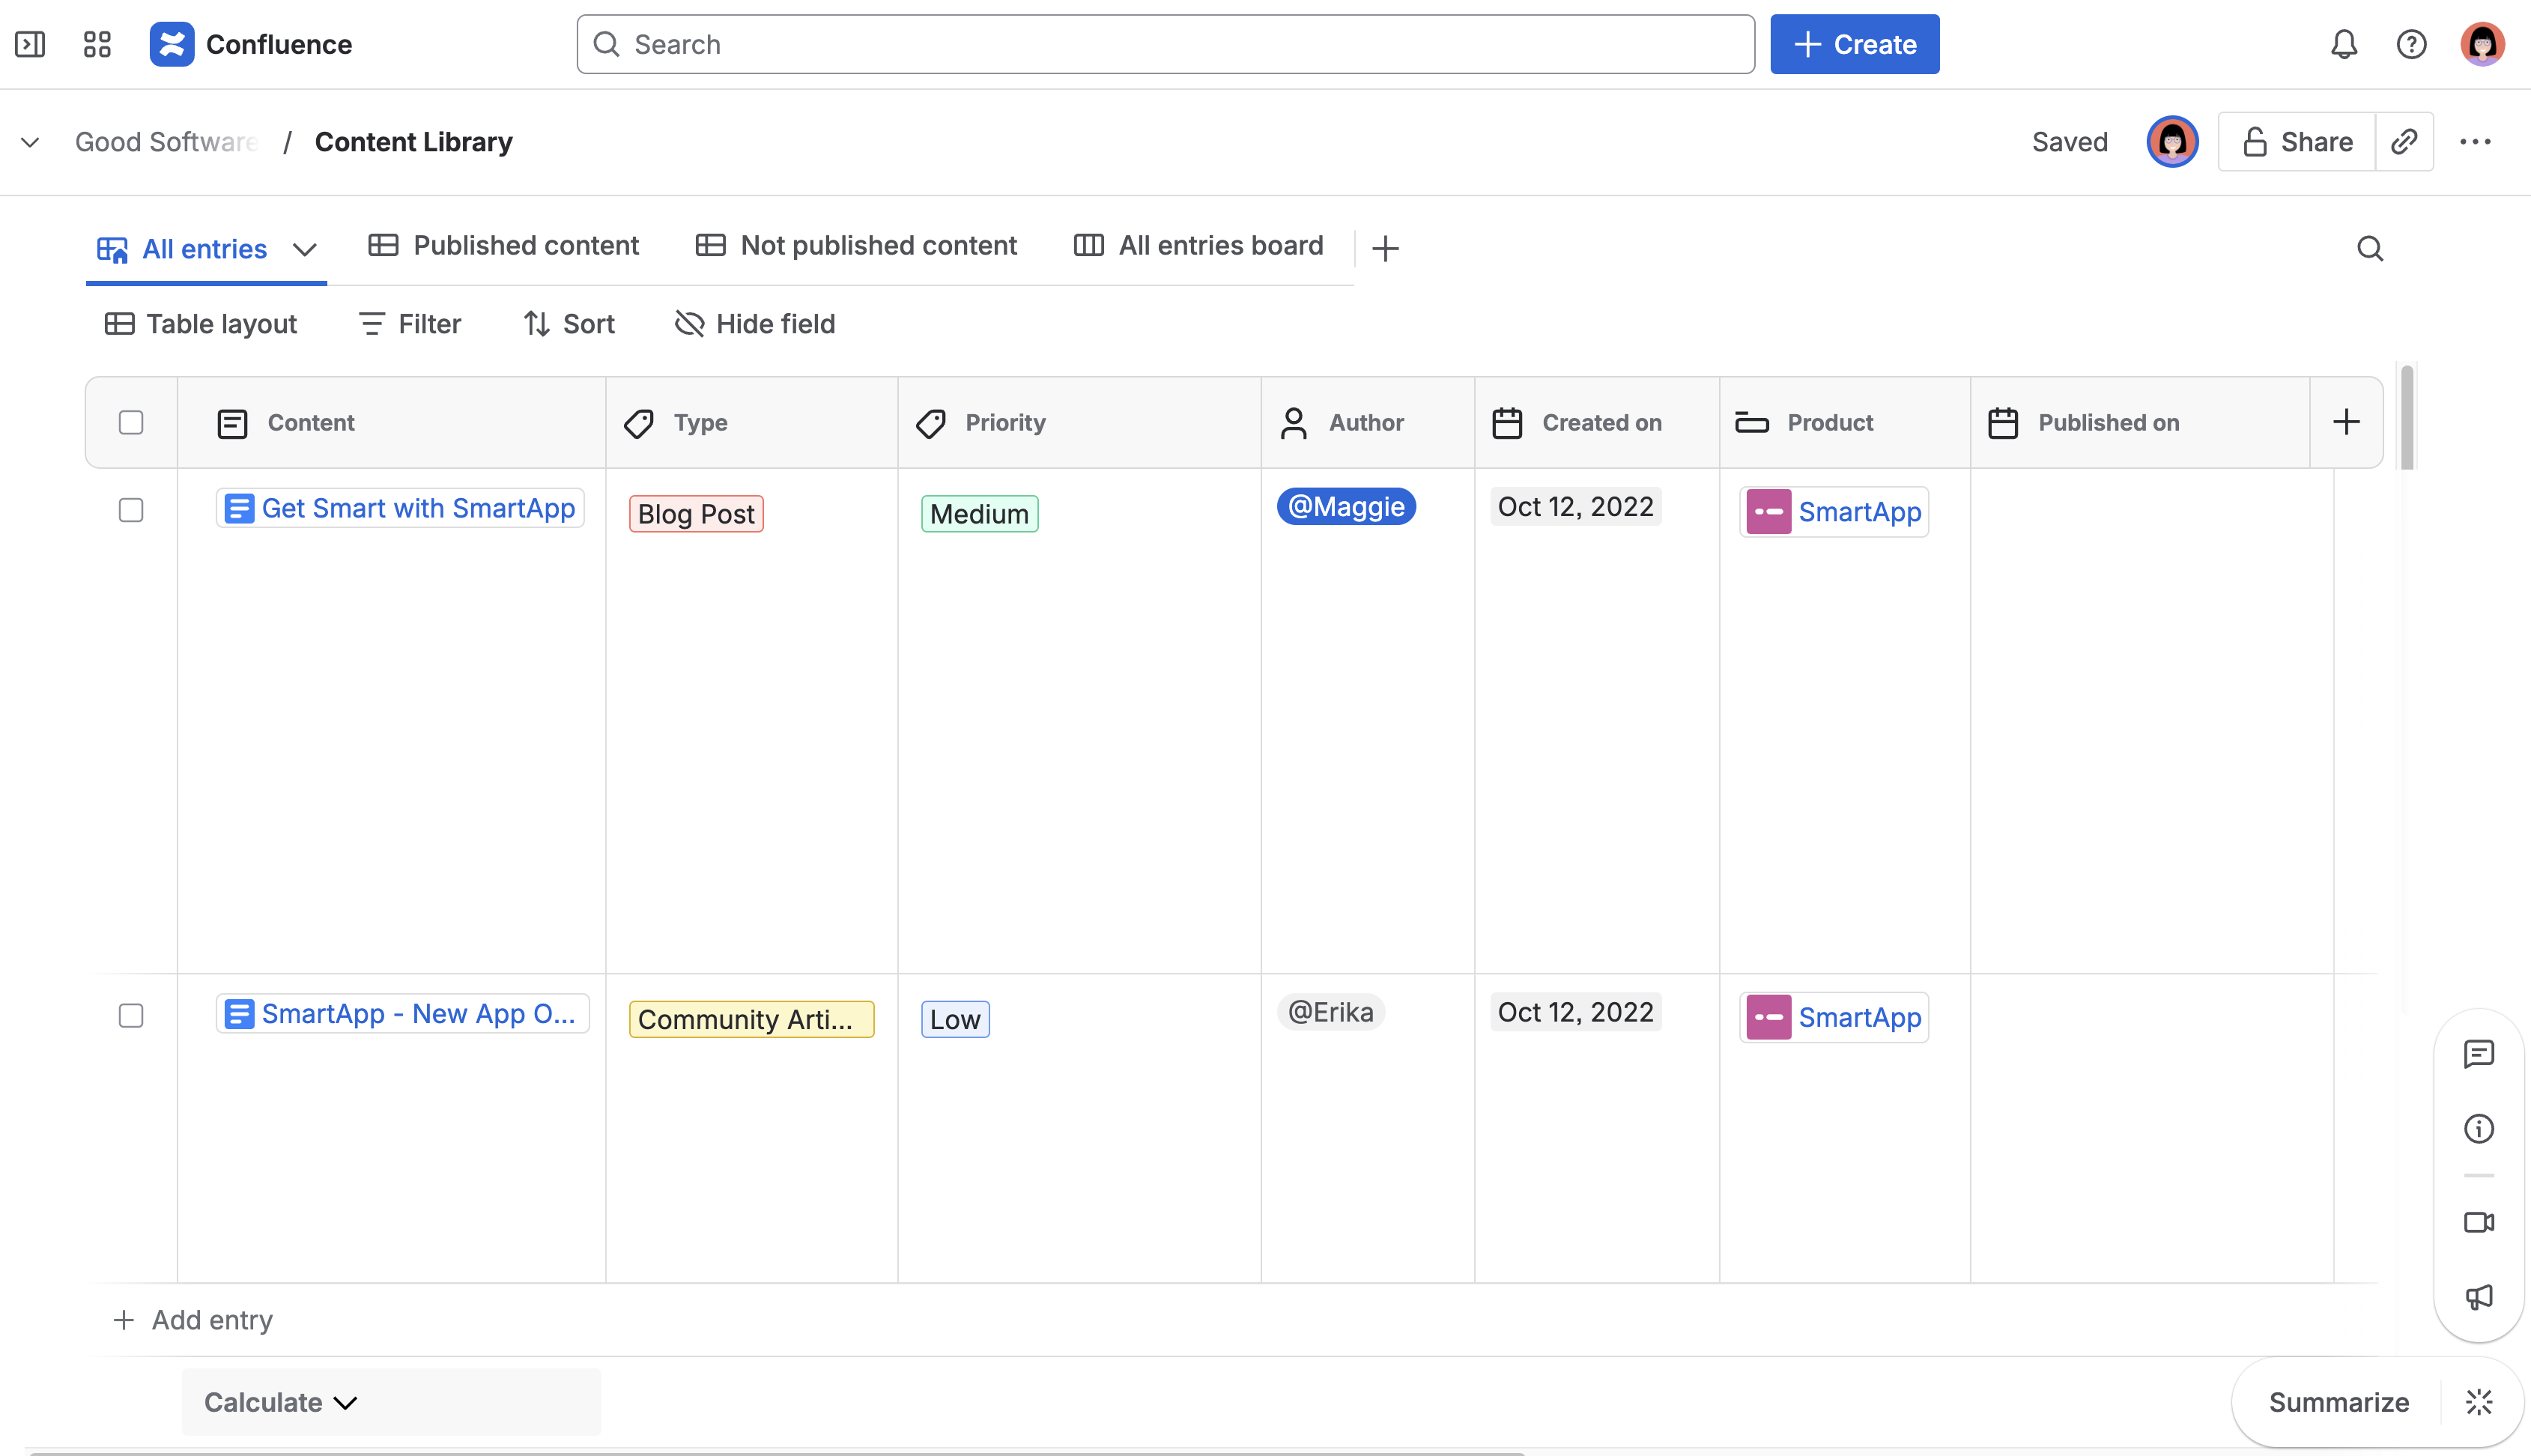Image resolution: width=2531 pixels, height=1456 pixels.
Task: Switch to the Published content tab
Action: click(x=503, y=246)
